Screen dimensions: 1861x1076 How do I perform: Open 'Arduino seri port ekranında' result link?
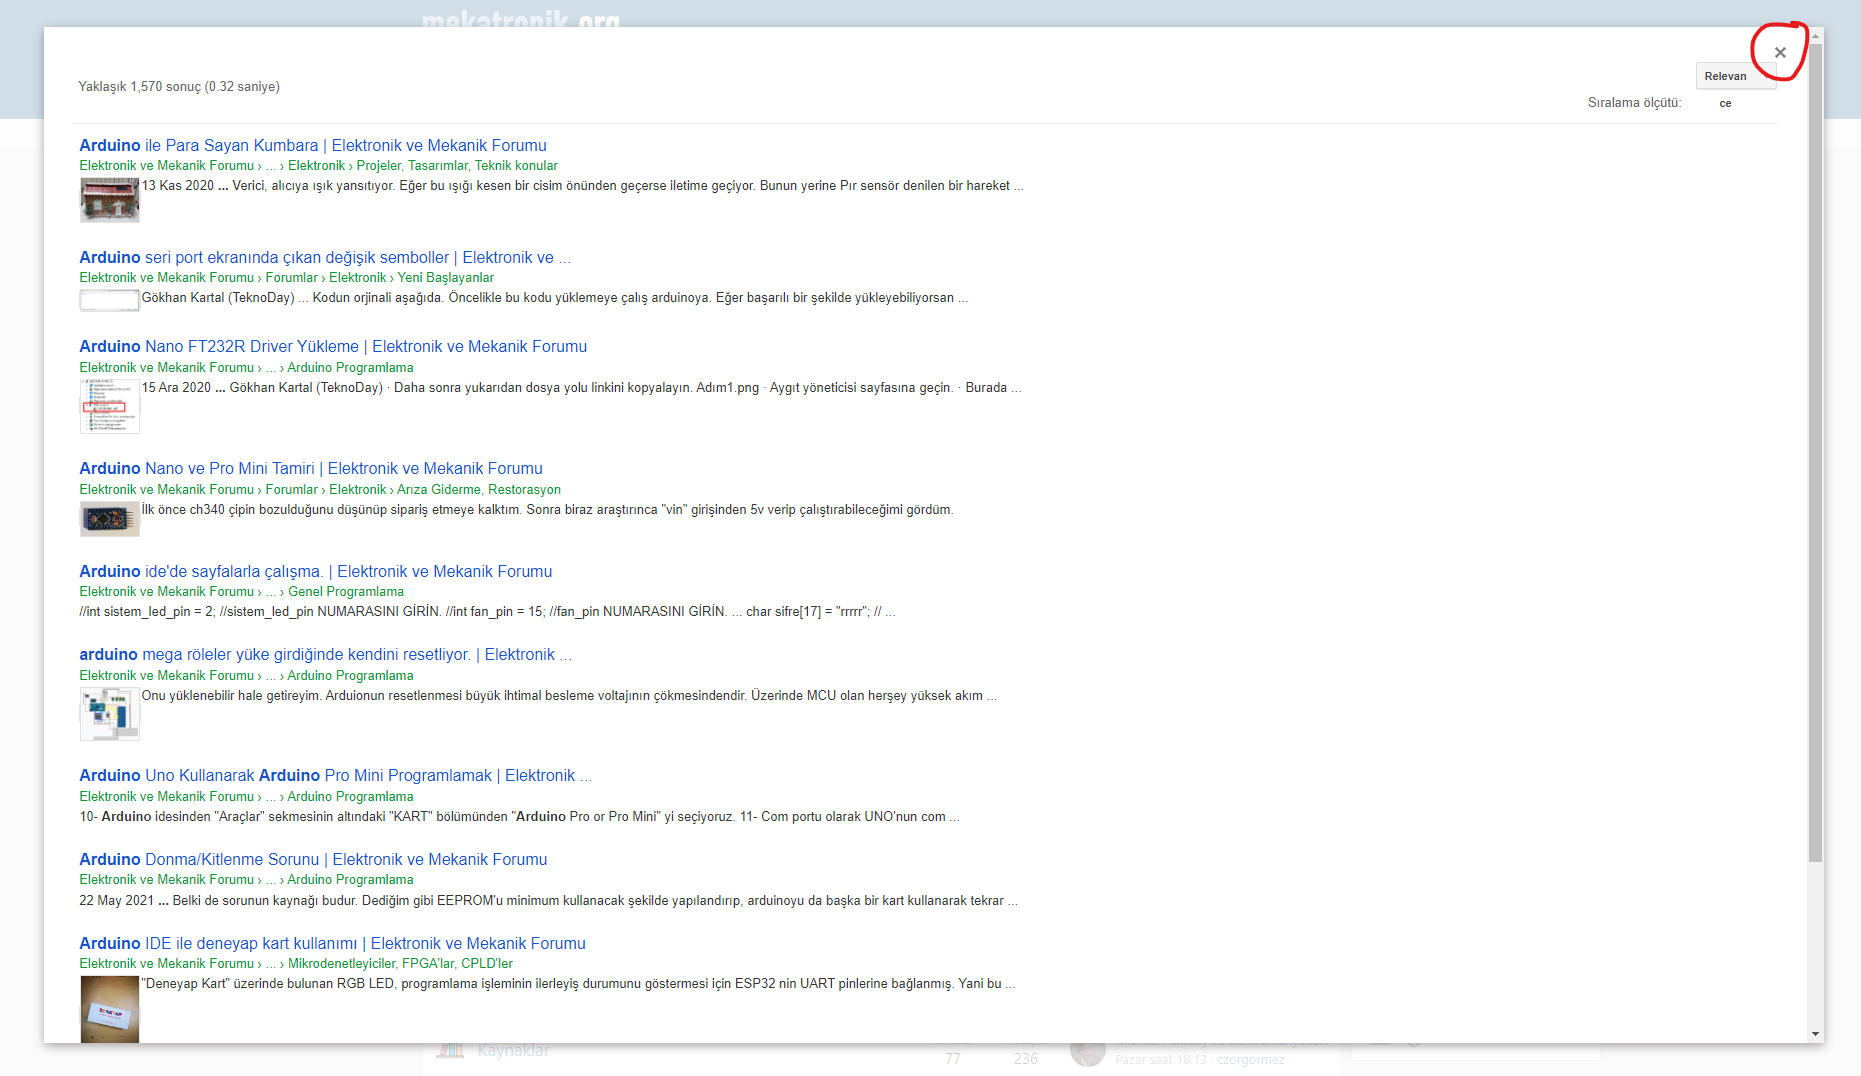click(324, 258)
